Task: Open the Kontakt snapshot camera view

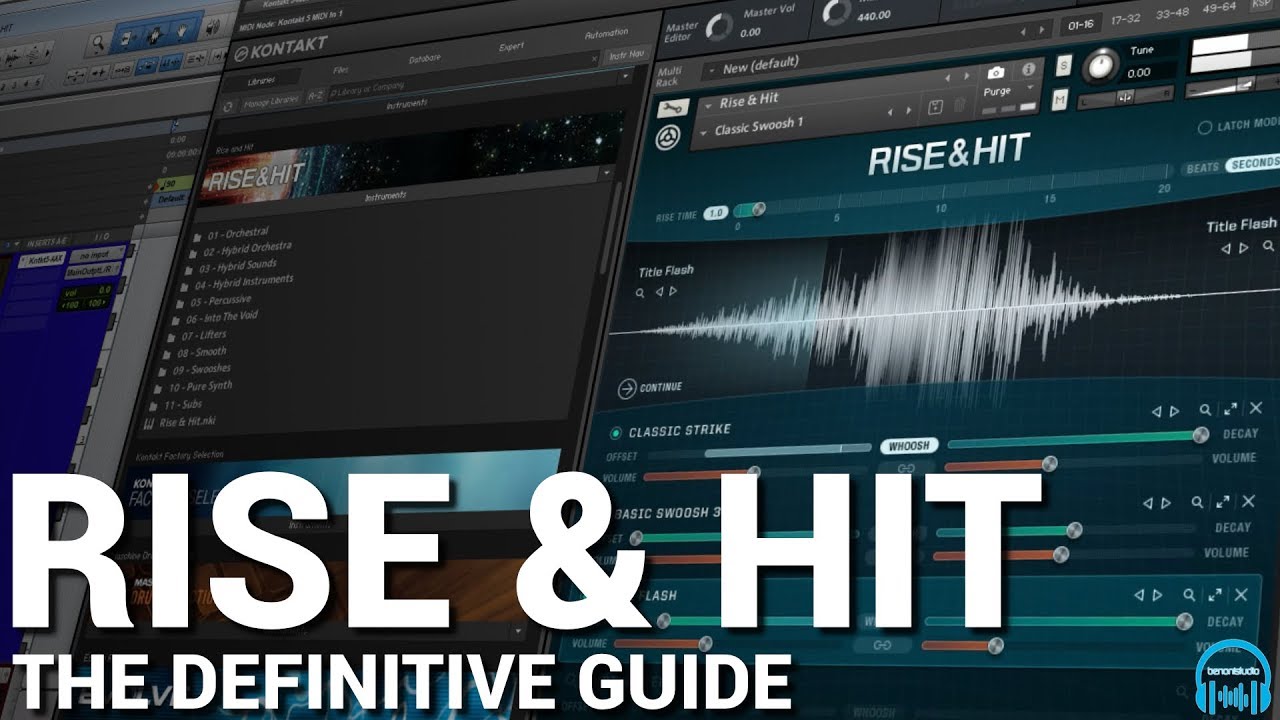Action: (x=996, y=72)
